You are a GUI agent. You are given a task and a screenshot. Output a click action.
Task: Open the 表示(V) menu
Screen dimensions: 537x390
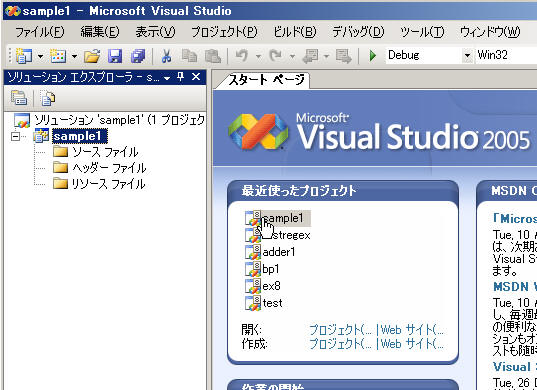tap(155, 32)
